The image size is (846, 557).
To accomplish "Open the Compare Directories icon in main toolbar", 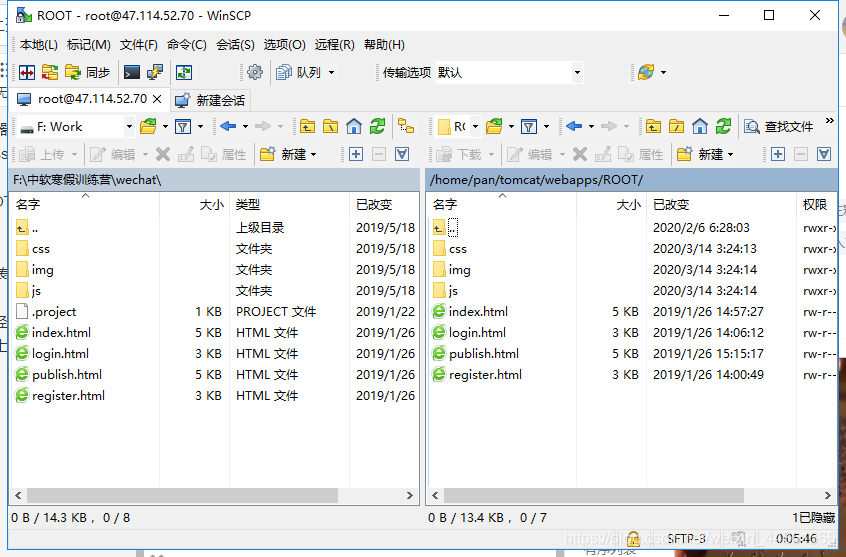I will click(x=26, y=72).
